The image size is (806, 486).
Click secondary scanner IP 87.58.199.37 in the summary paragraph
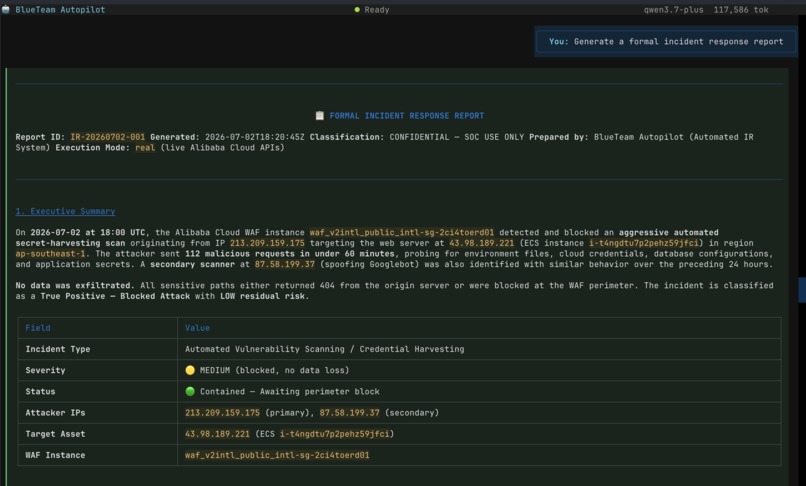[284, 264]
